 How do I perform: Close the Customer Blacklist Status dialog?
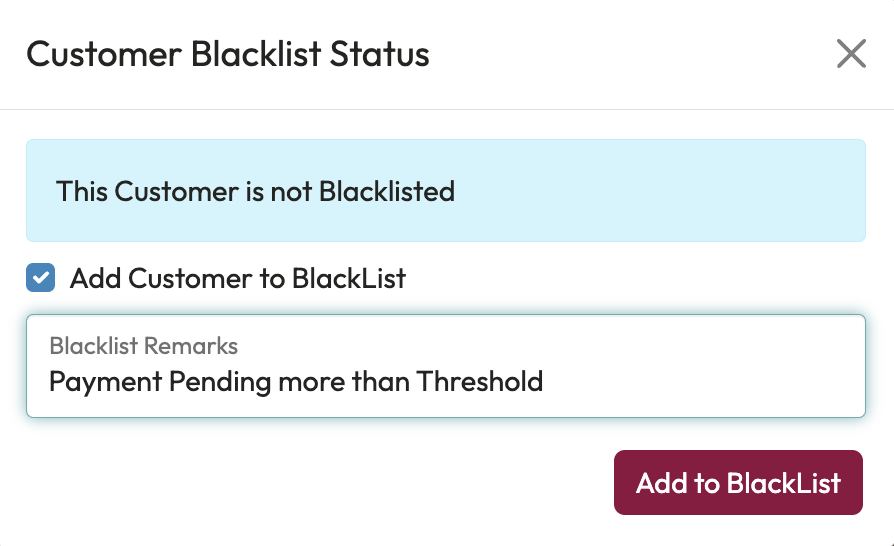pyautogui.click(x=851, y=54)
